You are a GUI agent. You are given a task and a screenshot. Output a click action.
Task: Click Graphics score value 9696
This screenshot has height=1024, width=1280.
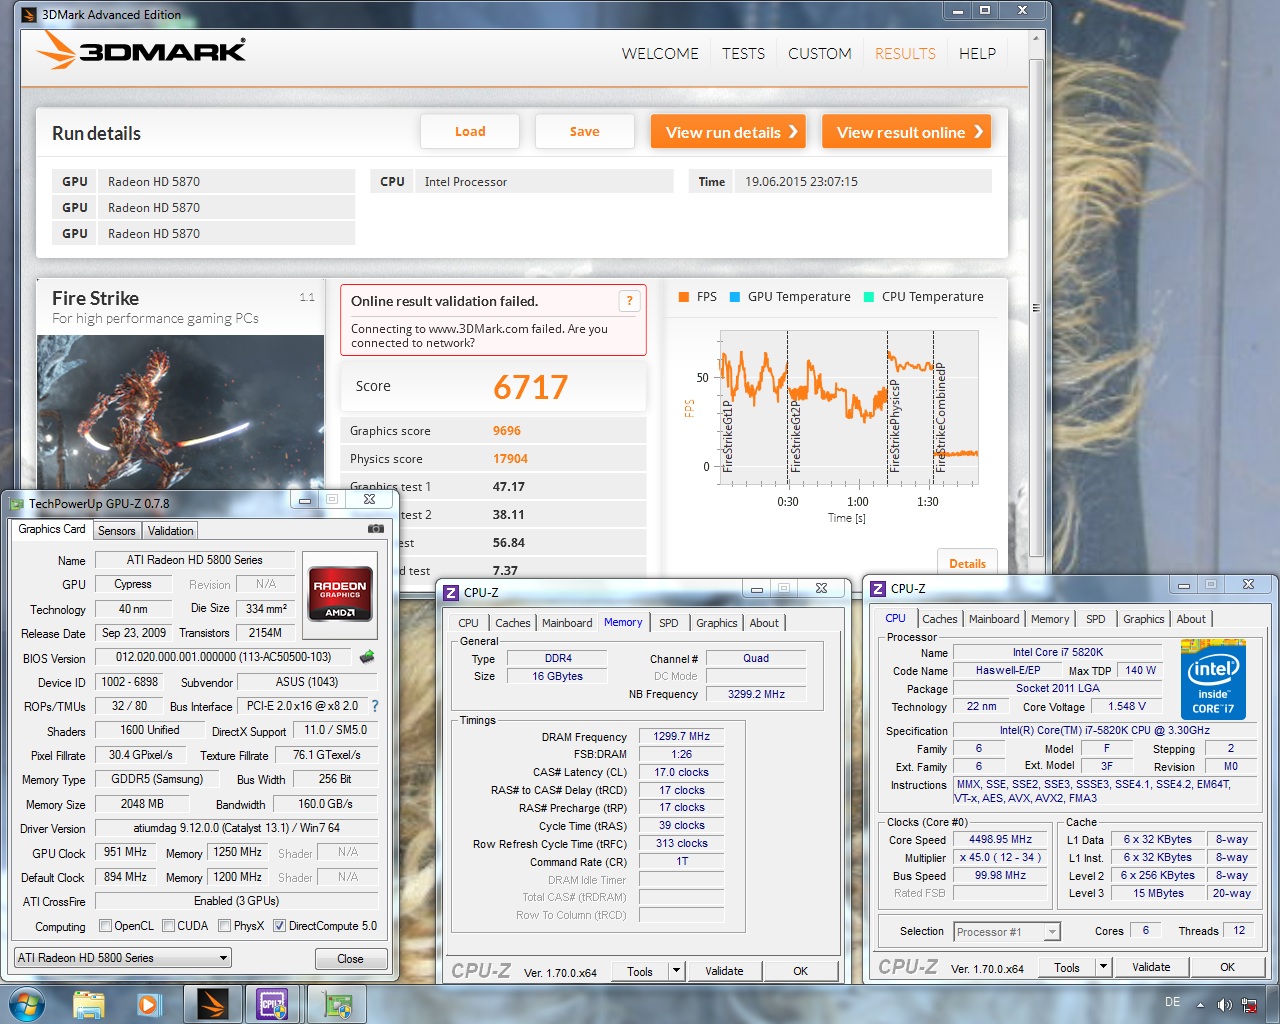[506, 431]
